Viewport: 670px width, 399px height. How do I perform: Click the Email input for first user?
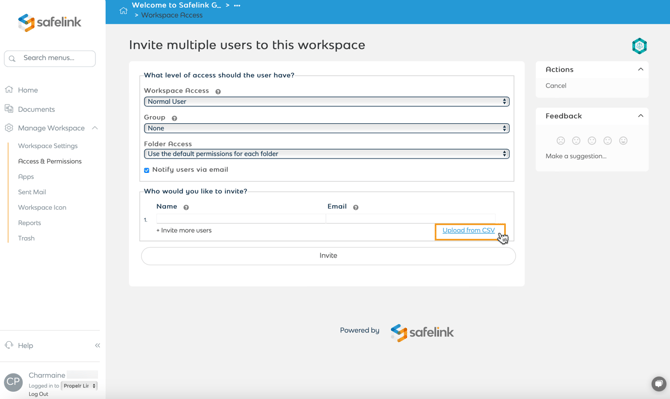[411, 219]
